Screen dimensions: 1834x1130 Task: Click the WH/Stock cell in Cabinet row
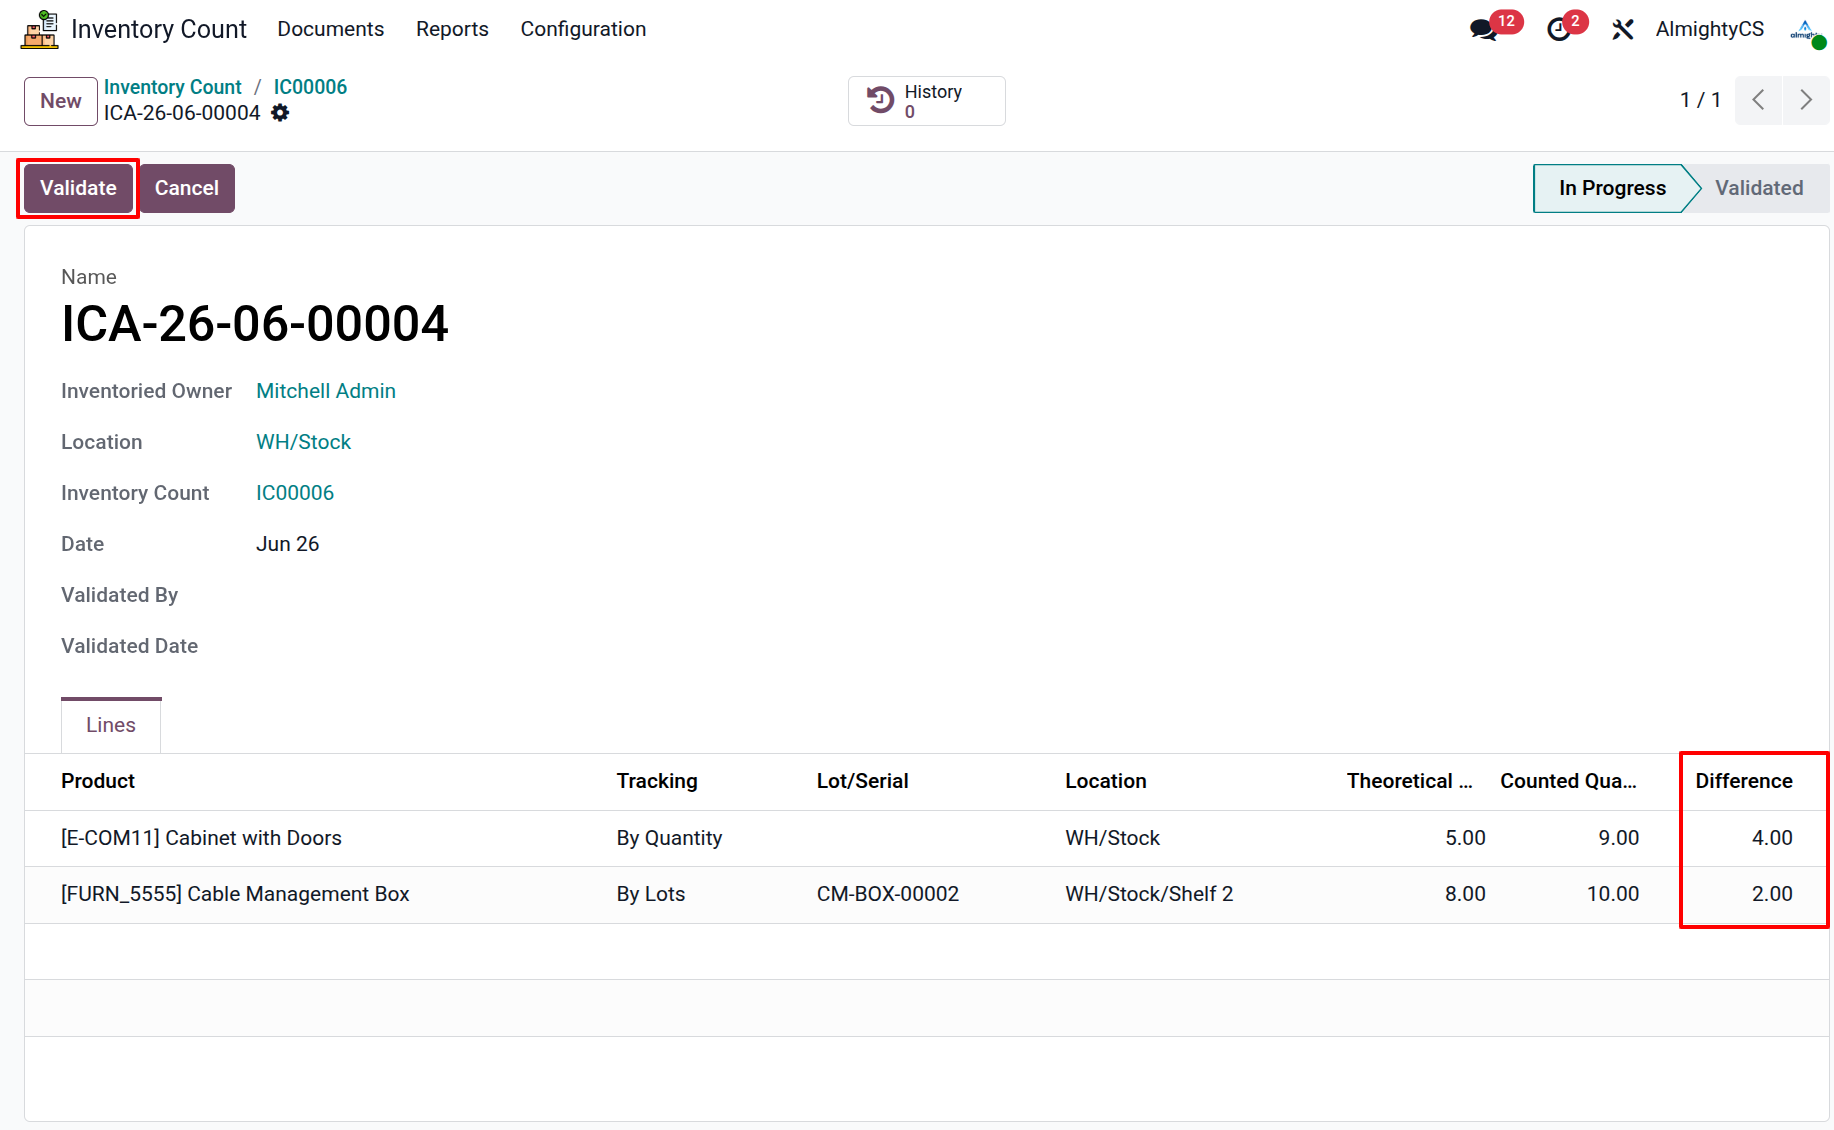pyautogui.click(x=1112, y=838)
